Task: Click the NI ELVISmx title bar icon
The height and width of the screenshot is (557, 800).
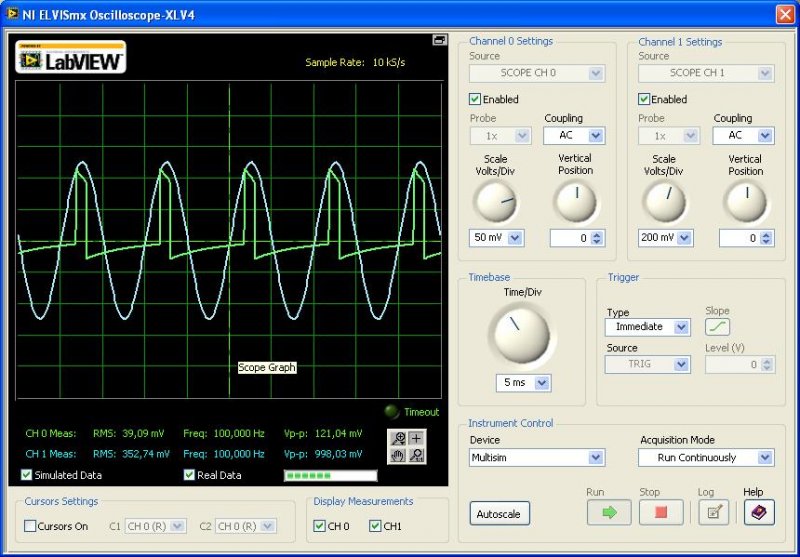Action: coord(12,14)
